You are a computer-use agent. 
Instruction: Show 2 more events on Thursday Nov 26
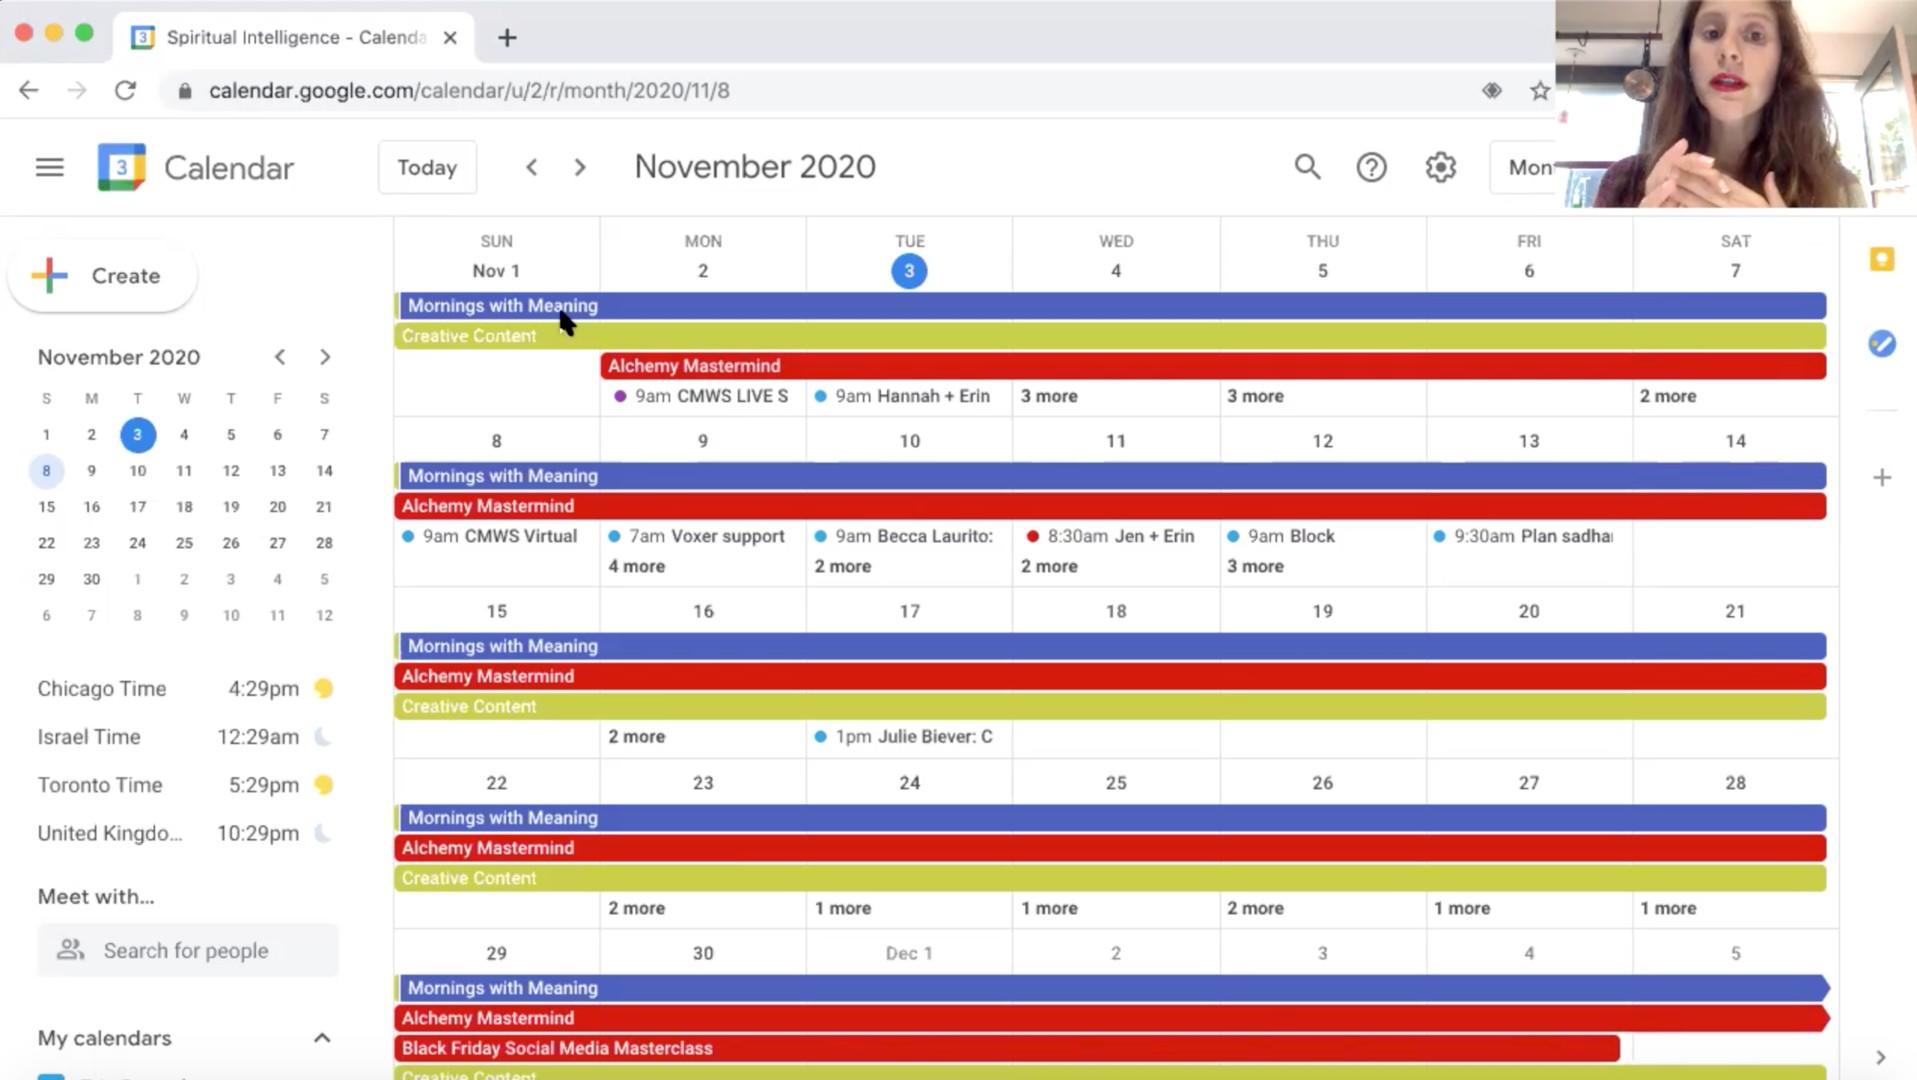tap(1255, 908)
